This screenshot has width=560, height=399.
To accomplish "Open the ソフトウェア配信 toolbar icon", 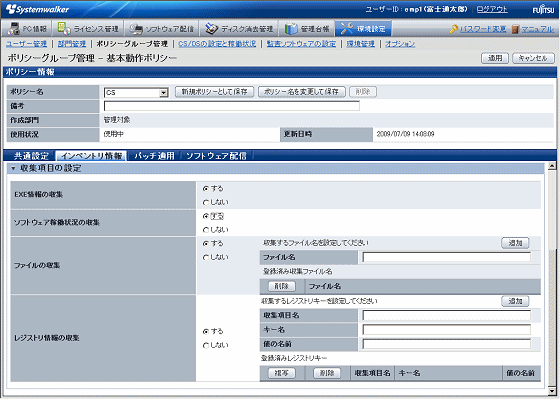I will click(136, 29).
